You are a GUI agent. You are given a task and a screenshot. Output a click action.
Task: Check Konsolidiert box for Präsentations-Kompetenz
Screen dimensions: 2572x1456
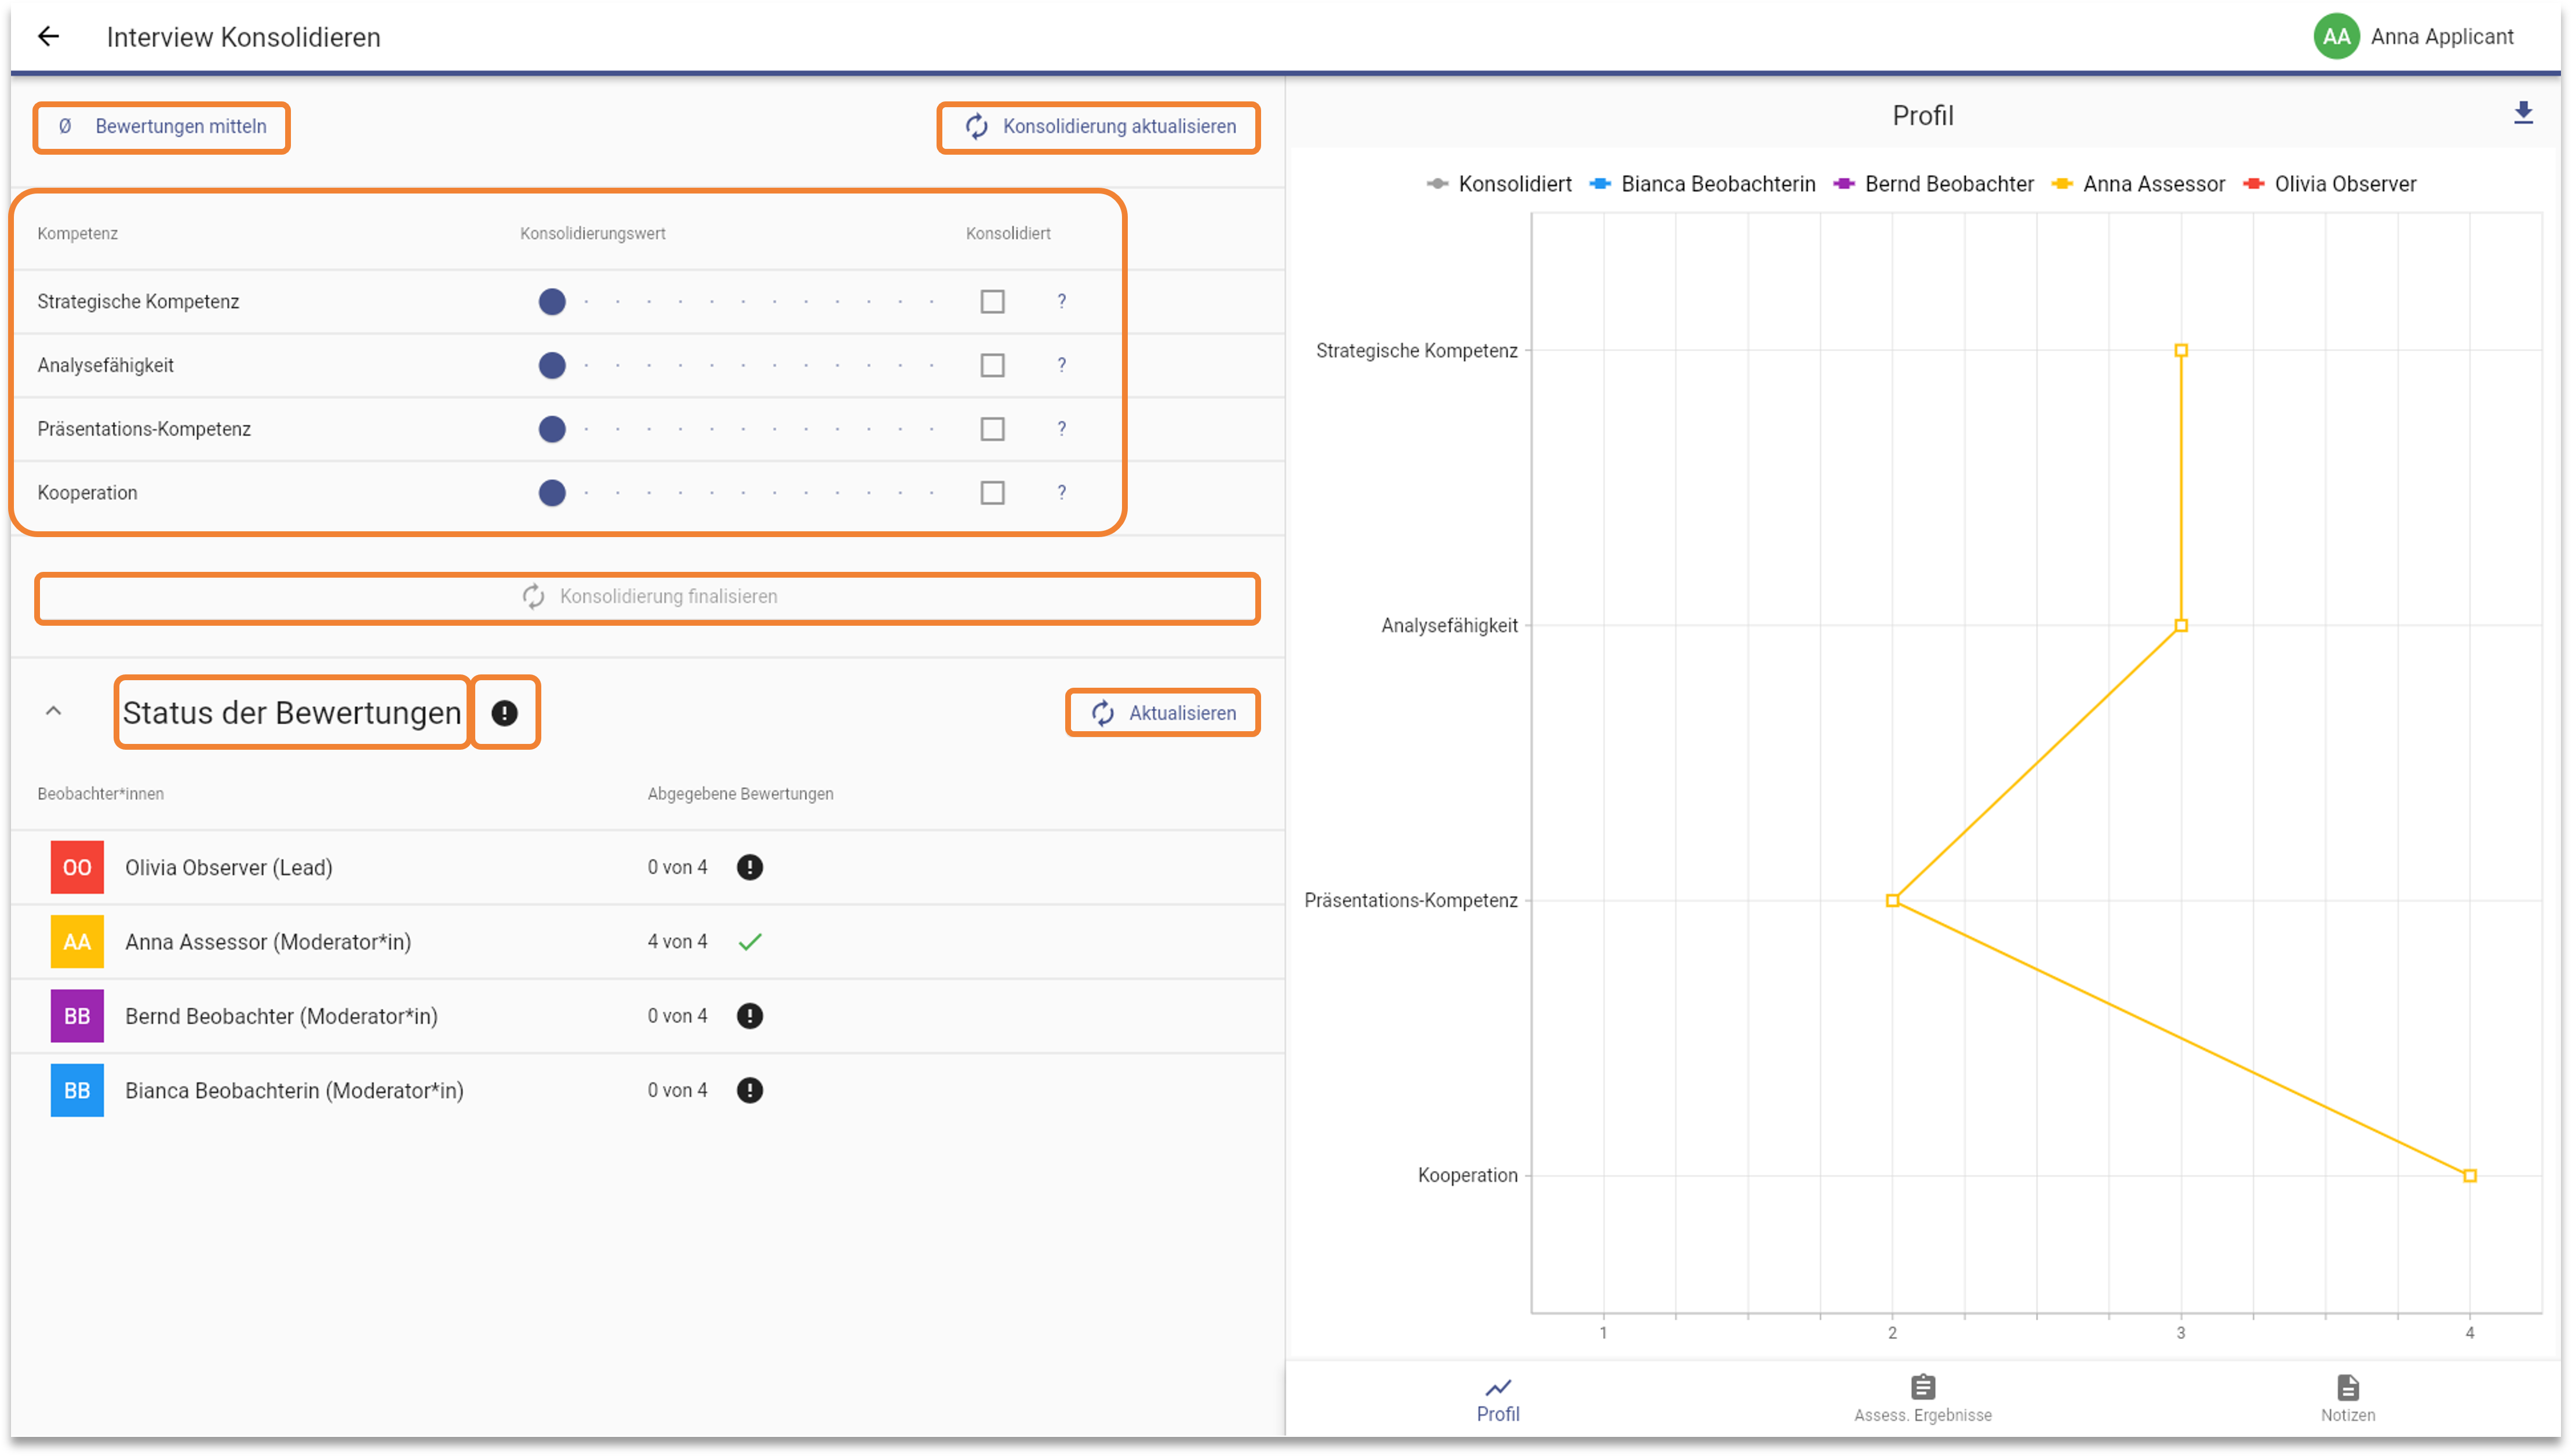click(x=992, y=430)
